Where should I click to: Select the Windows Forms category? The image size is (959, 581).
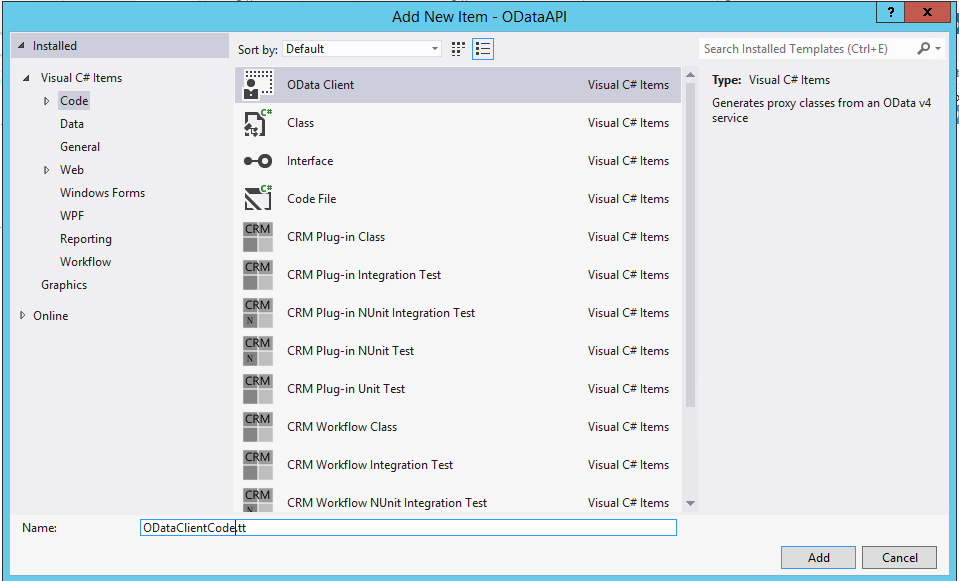102,193
